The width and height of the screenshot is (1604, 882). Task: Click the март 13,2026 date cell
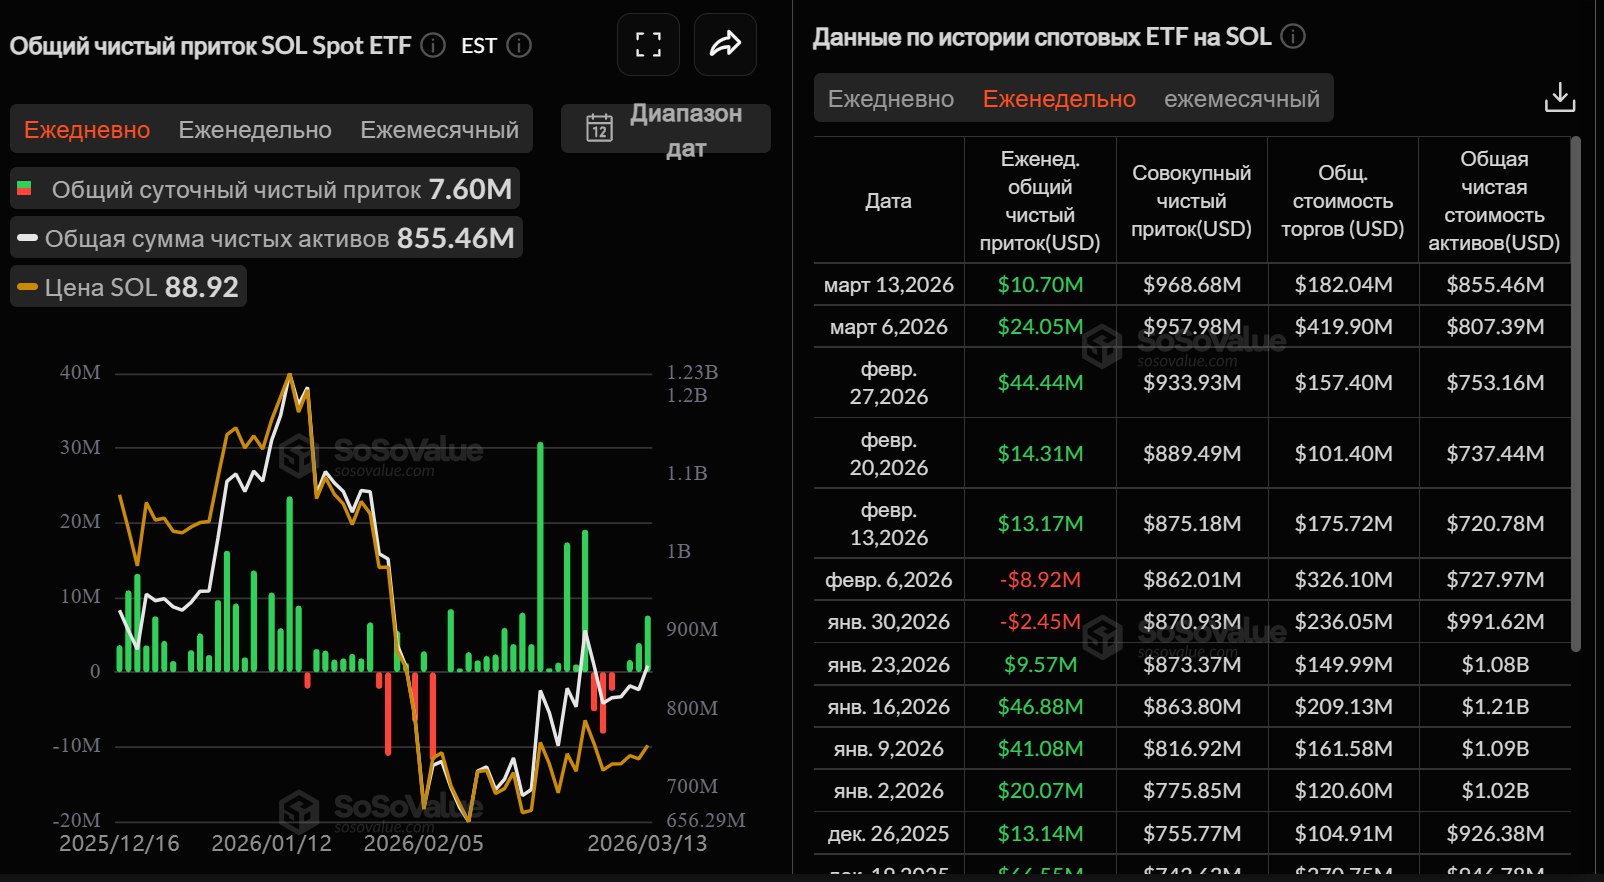point(889,285)
